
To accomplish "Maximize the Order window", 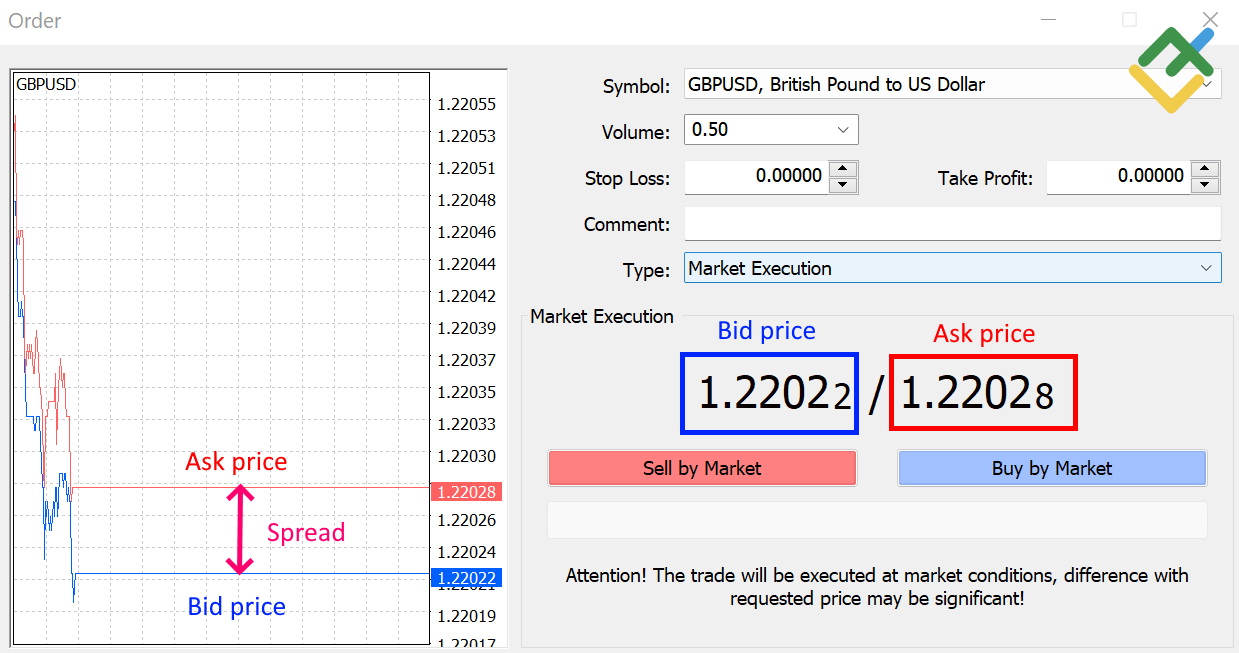I will tap(1130, 19).
